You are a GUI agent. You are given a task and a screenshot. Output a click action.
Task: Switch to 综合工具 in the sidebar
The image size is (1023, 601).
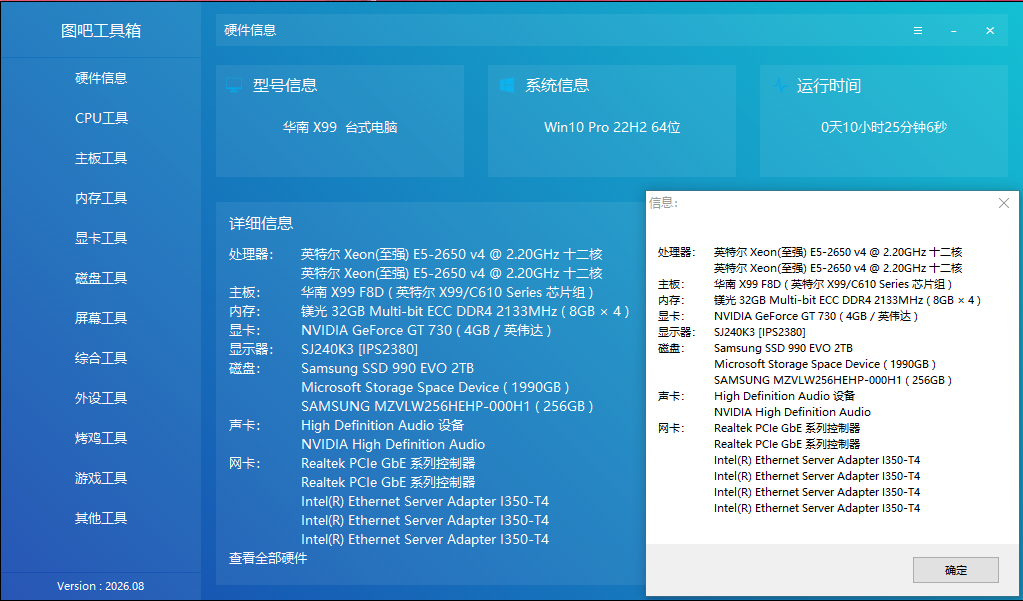click(101, 358)
